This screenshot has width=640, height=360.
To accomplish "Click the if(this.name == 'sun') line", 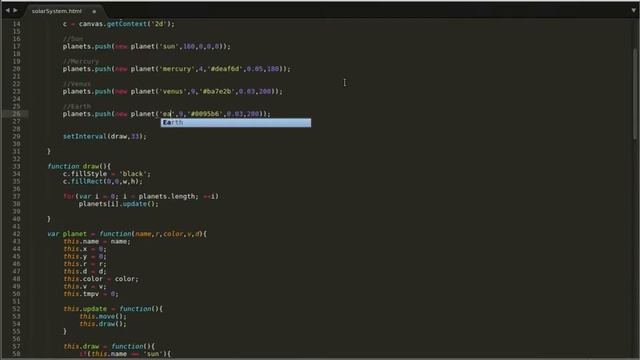I will pyautogui.click(x=124, y=354).
